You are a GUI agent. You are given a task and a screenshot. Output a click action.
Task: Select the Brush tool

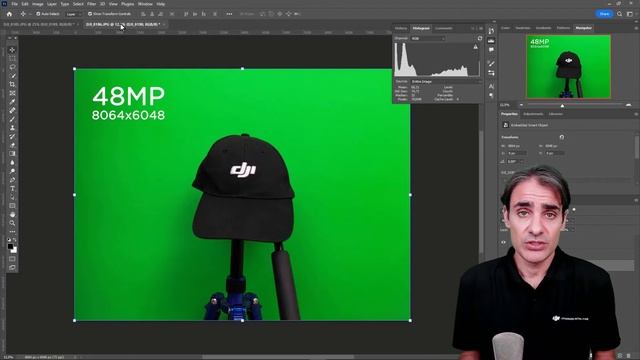coord(12,119)
